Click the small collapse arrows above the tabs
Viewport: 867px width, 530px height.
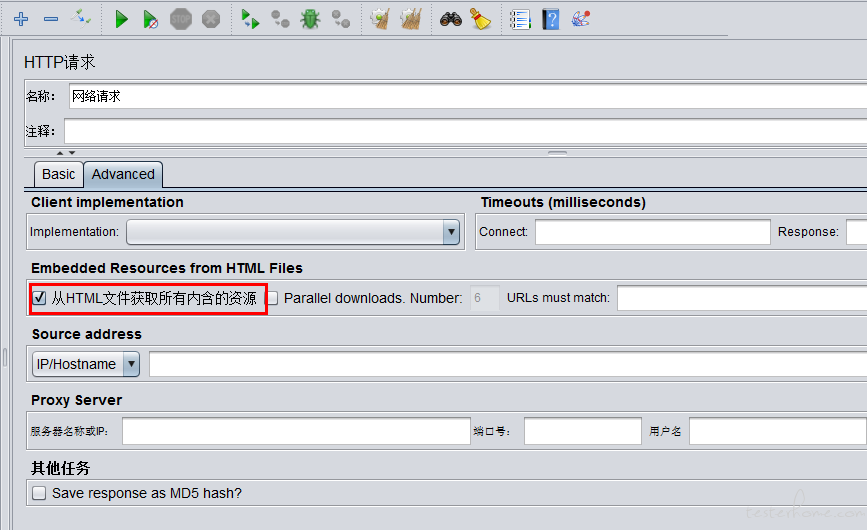[x=65, y=153]
